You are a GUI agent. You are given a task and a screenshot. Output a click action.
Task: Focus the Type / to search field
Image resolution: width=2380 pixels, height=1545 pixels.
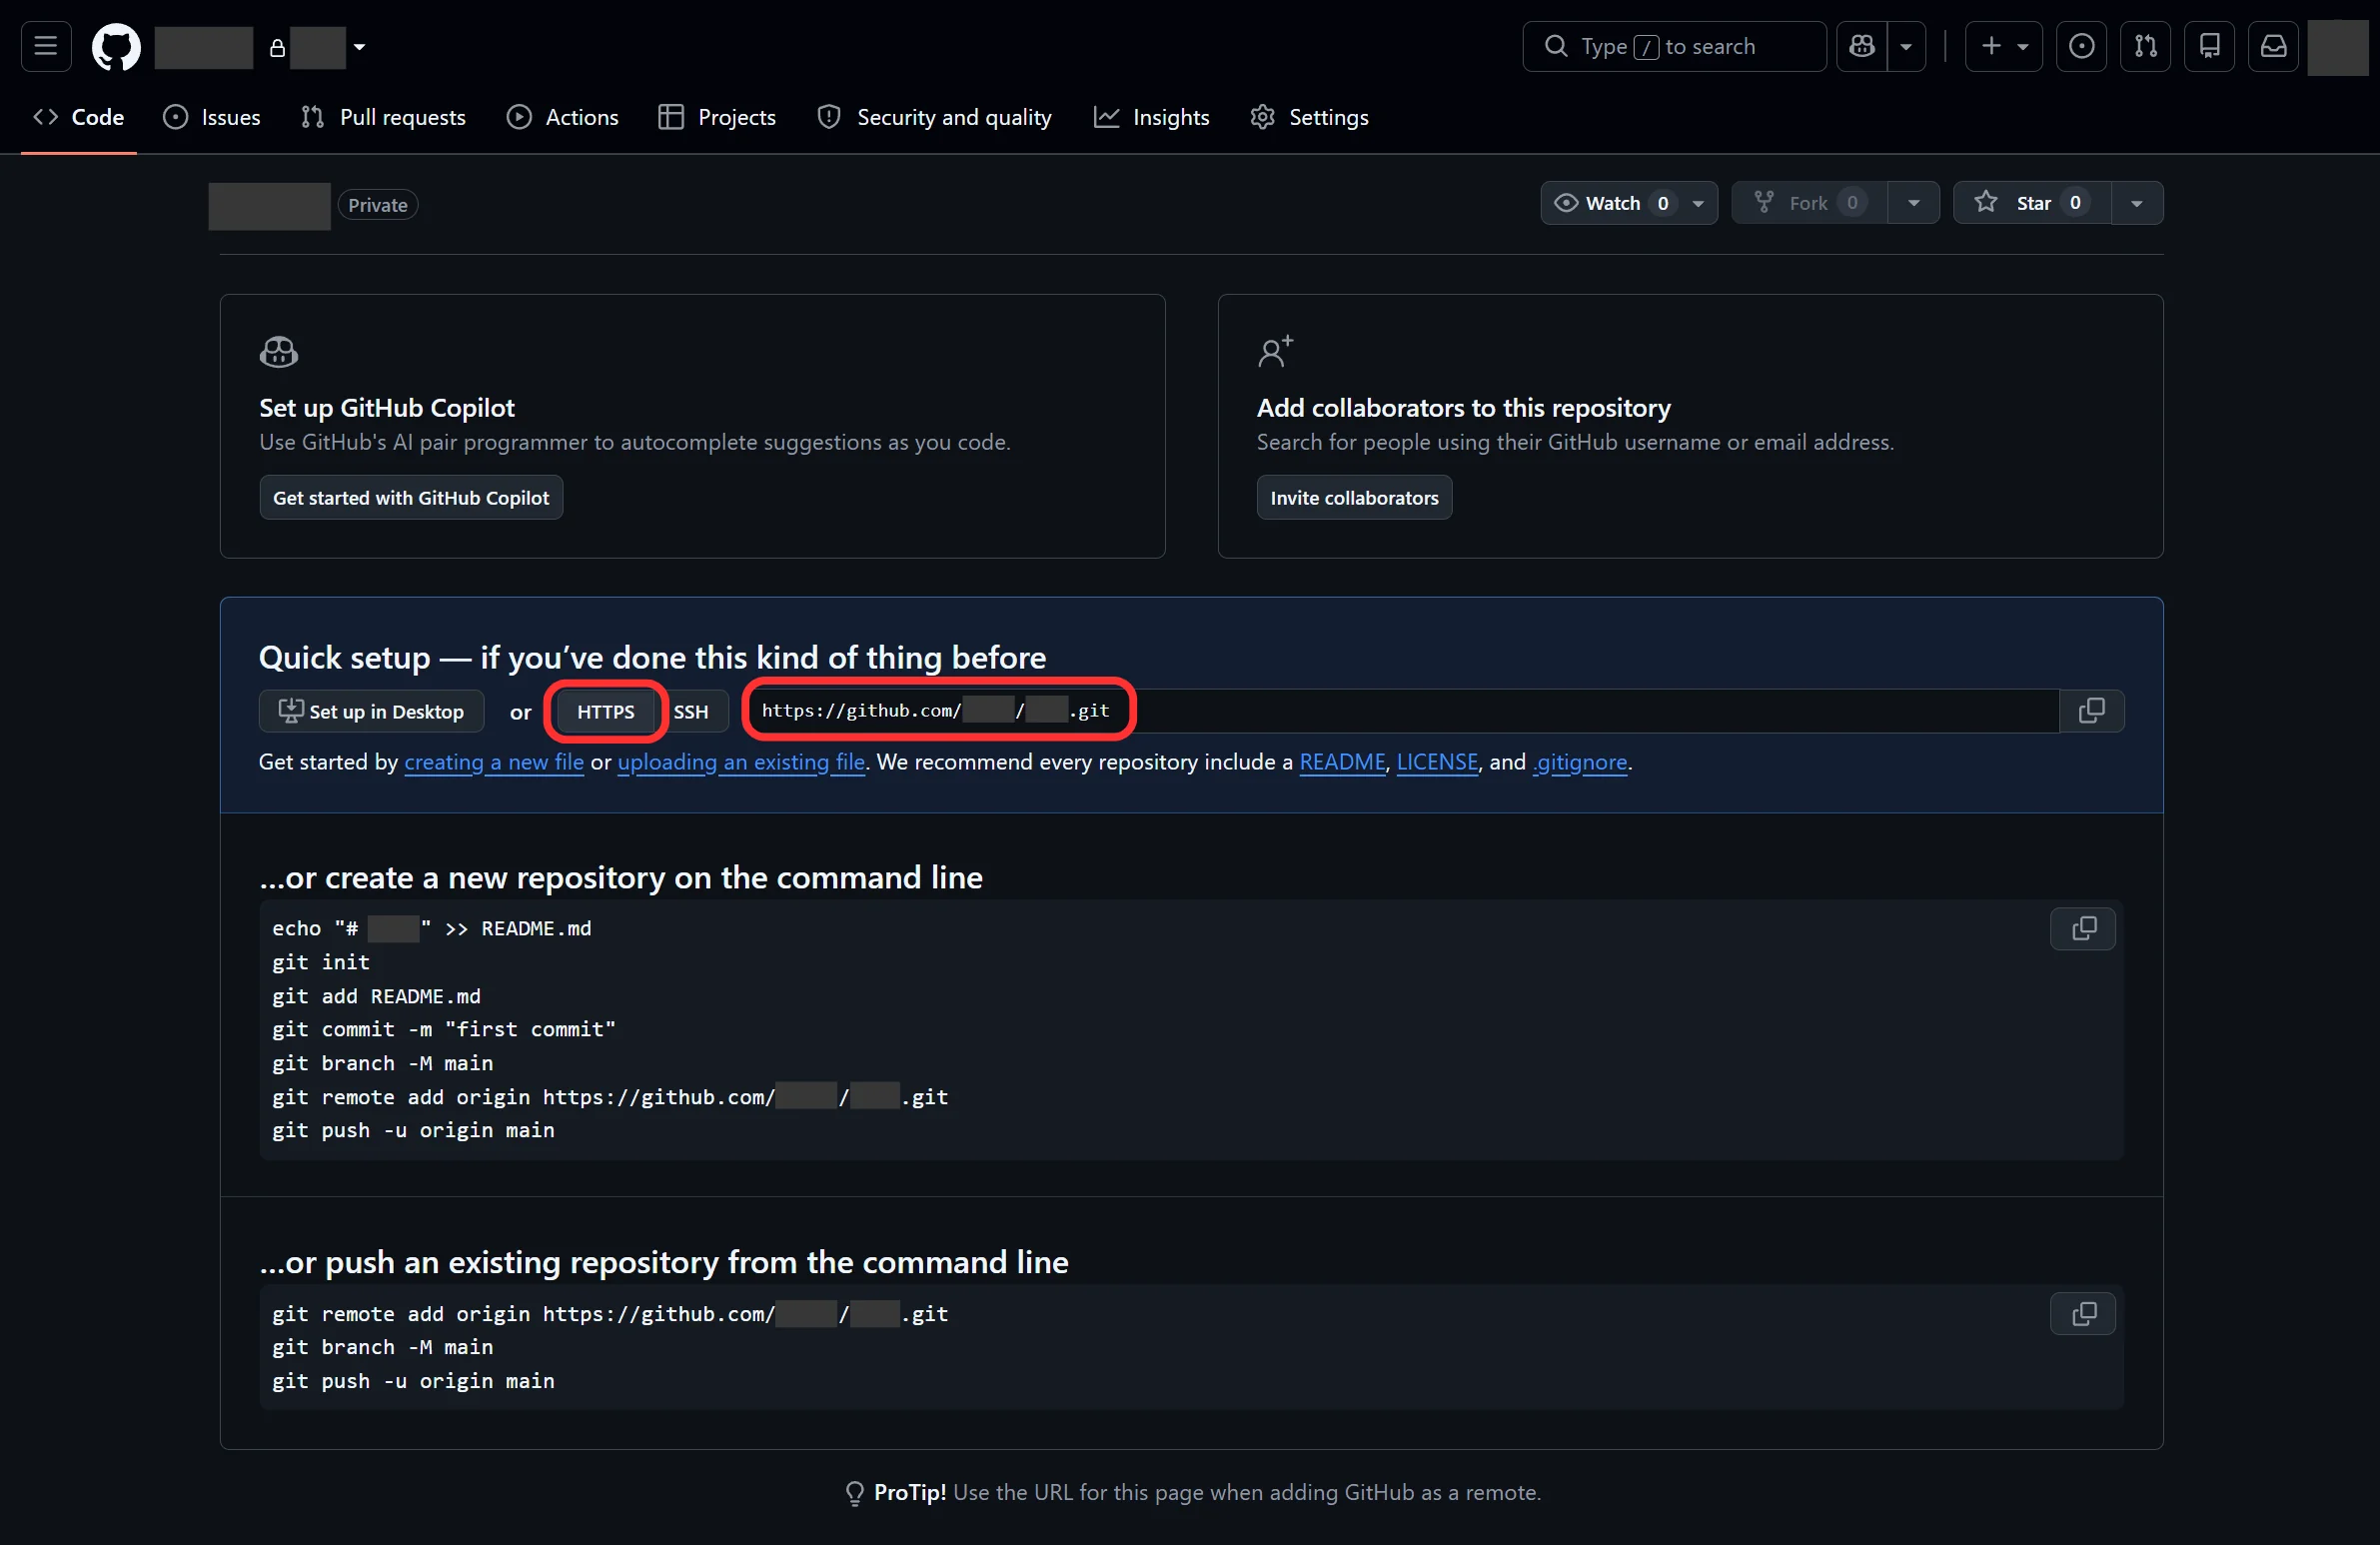click(x=1674, y=46)
